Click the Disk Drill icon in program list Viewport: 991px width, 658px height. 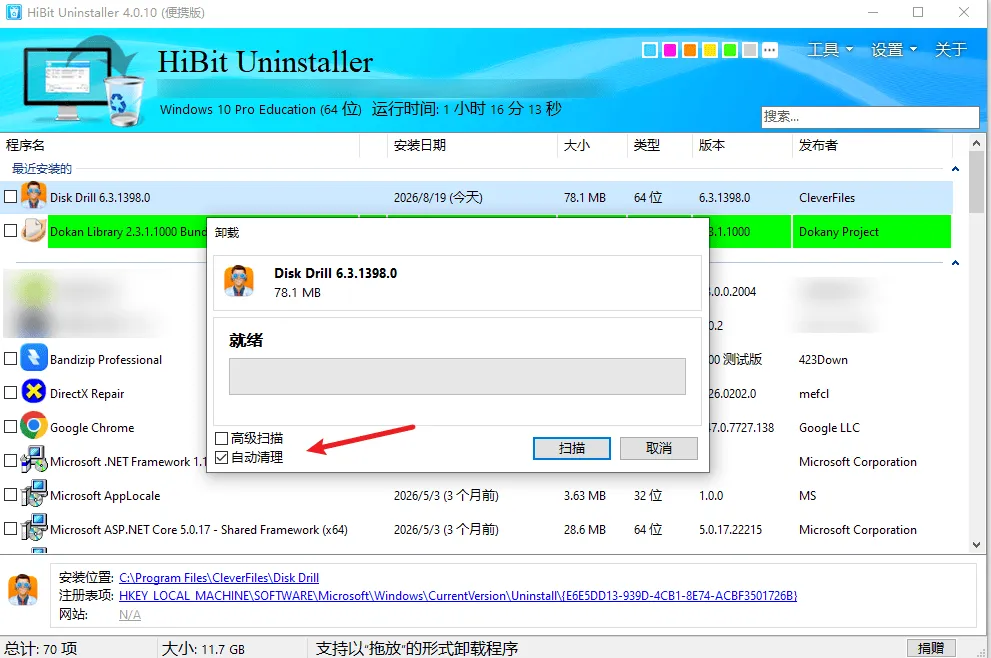click(x=33, y=195)
